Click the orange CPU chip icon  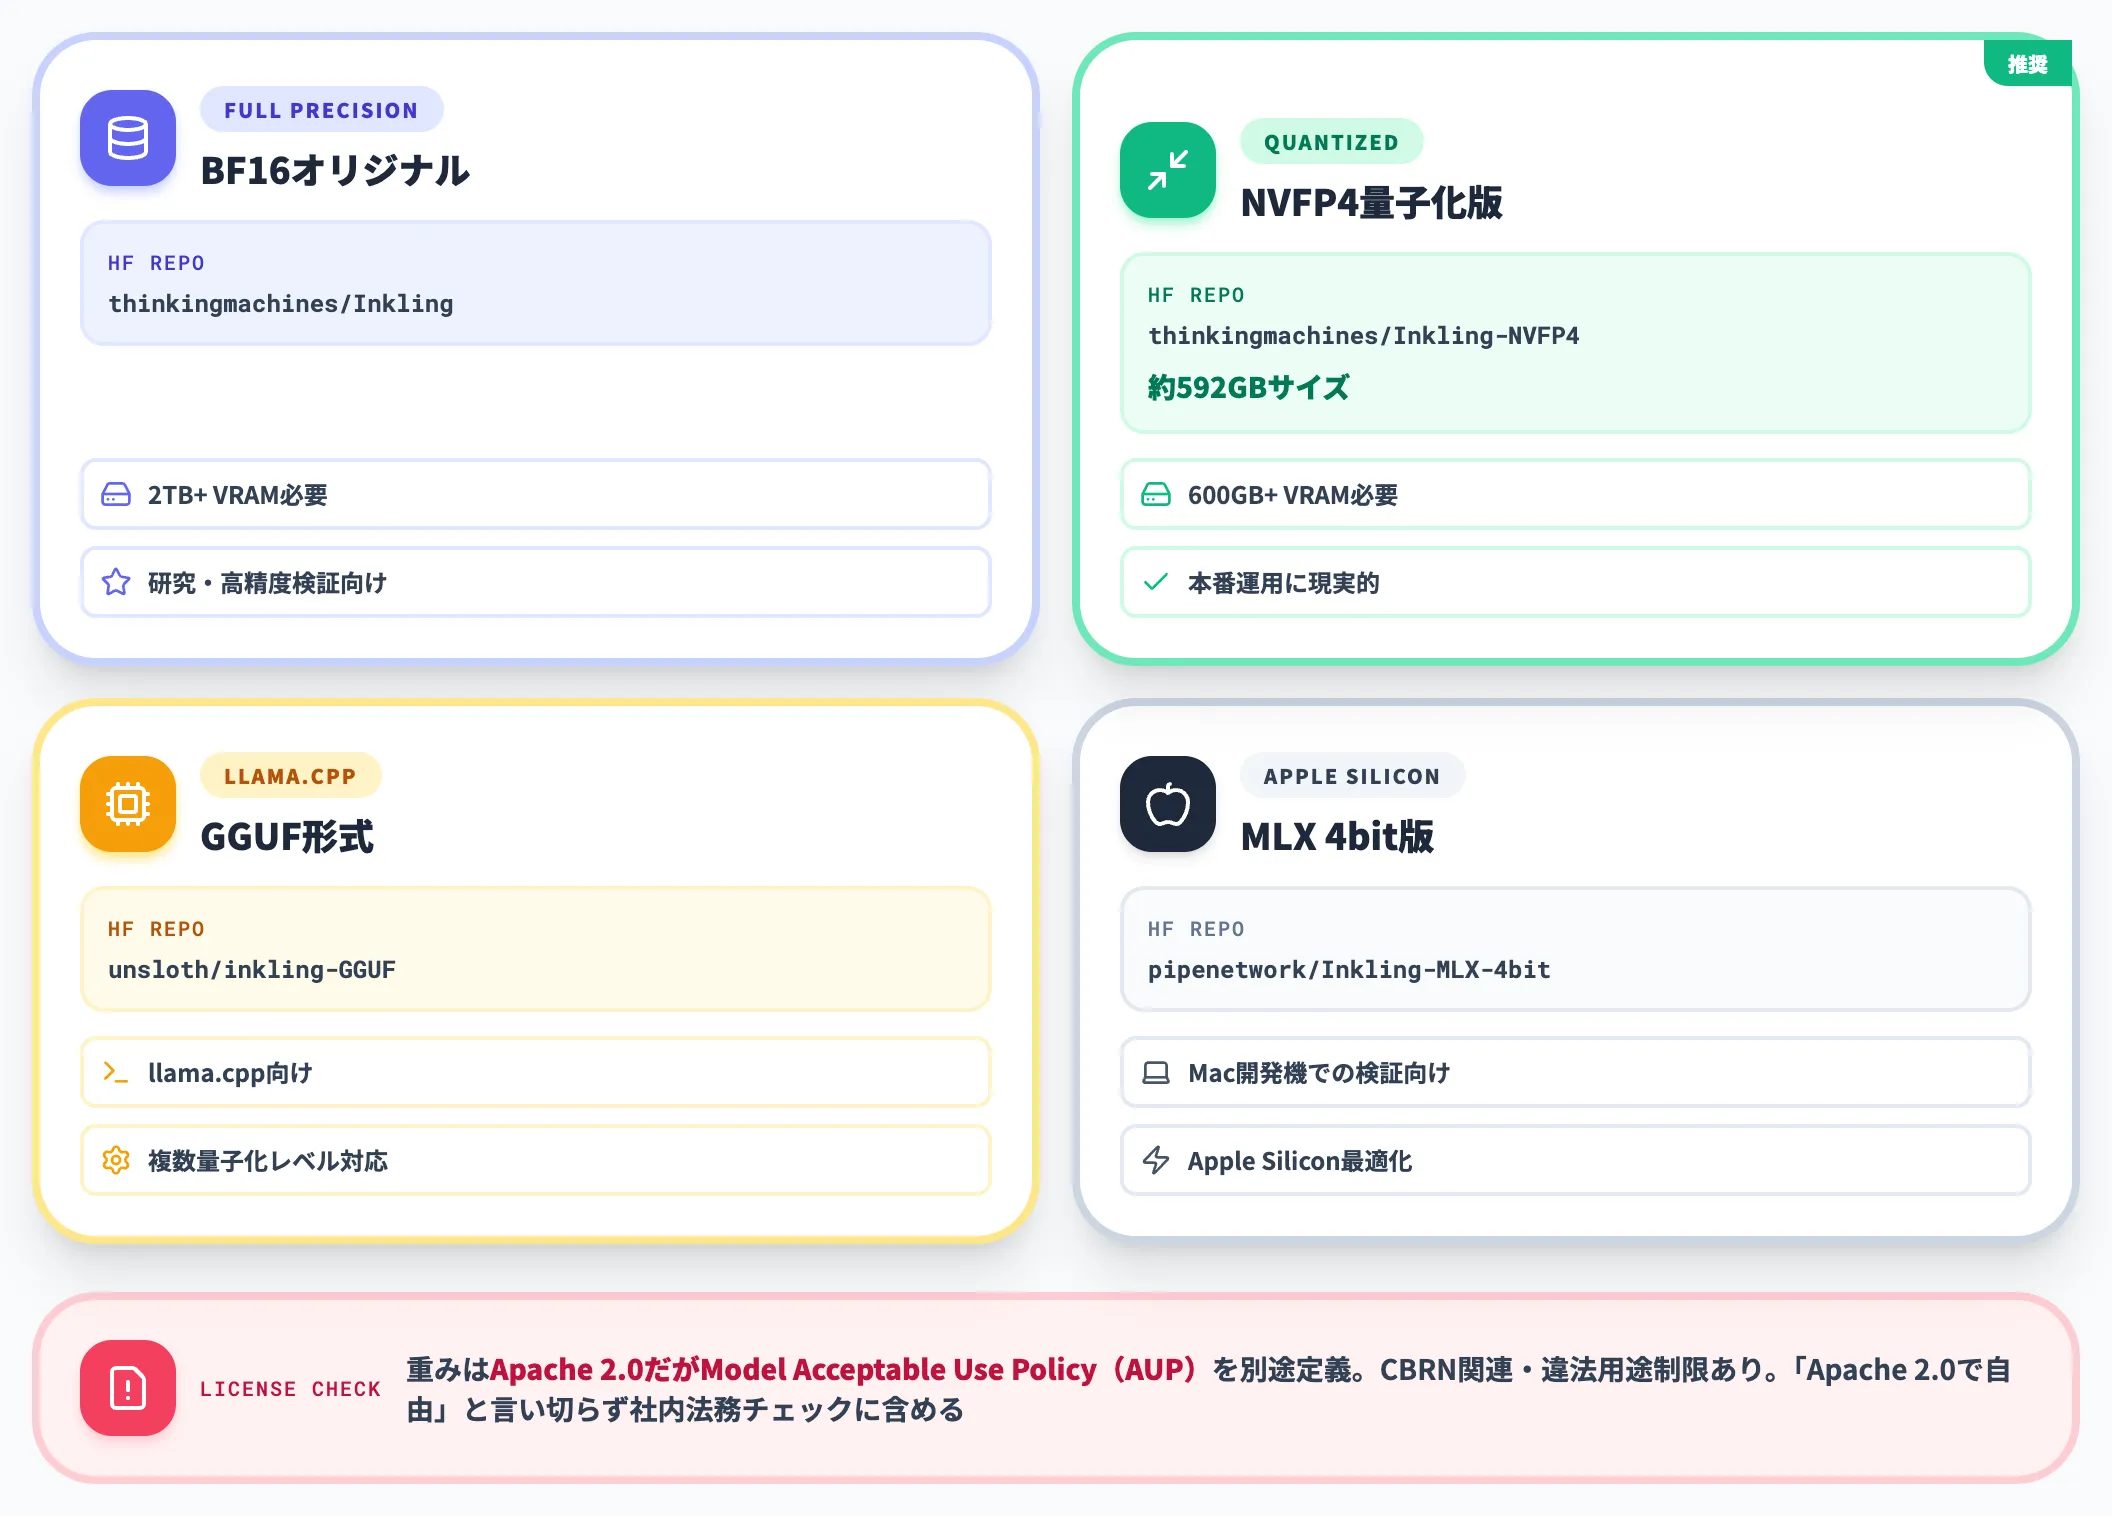(128, 804)
